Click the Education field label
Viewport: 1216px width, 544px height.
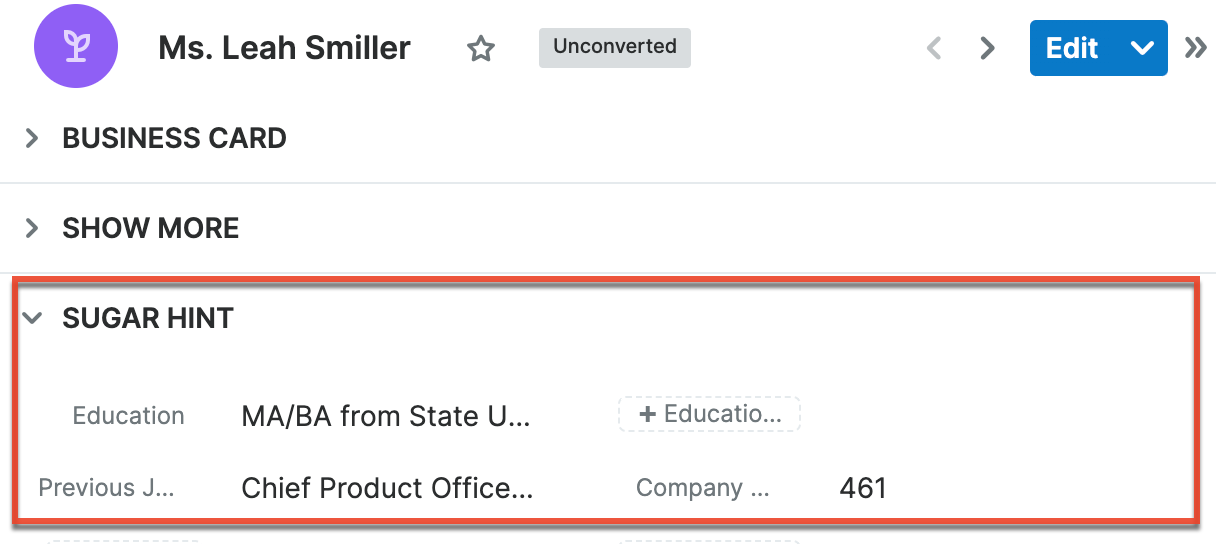tap(128, 416)
